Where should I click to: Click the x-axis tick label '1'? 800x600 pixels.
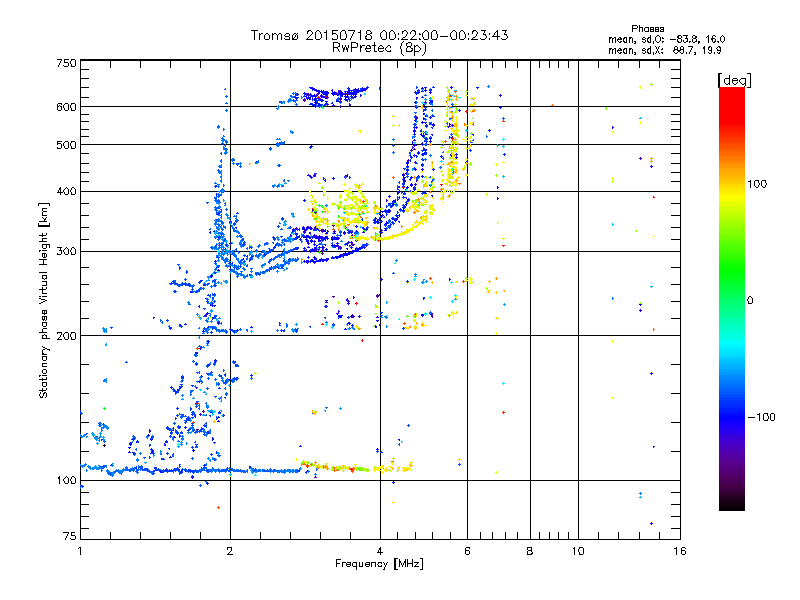(x=80, y=551)
